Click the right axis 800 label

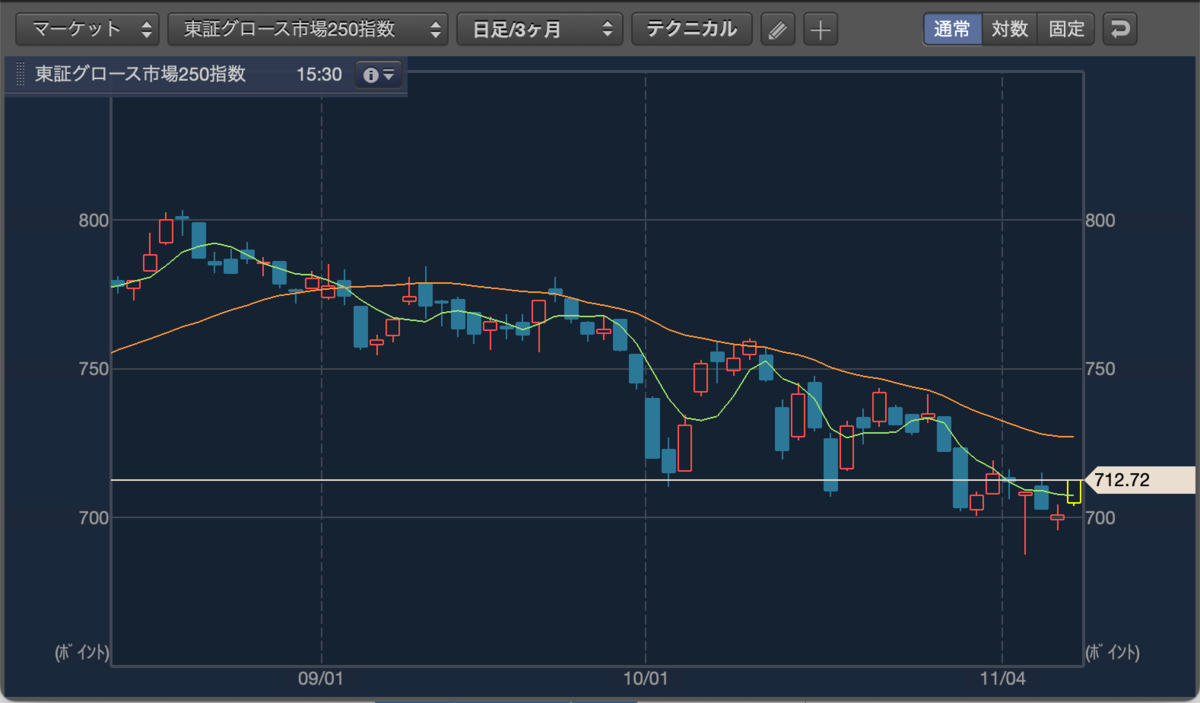pos(1102,220)
